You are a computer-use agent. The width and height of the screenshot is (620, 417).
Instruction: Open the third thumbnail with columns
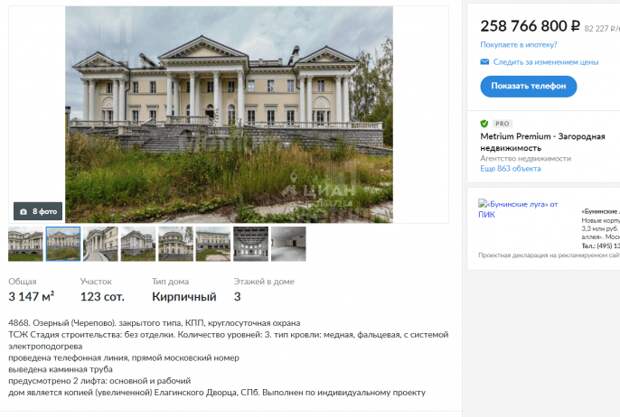pos(100,244)
